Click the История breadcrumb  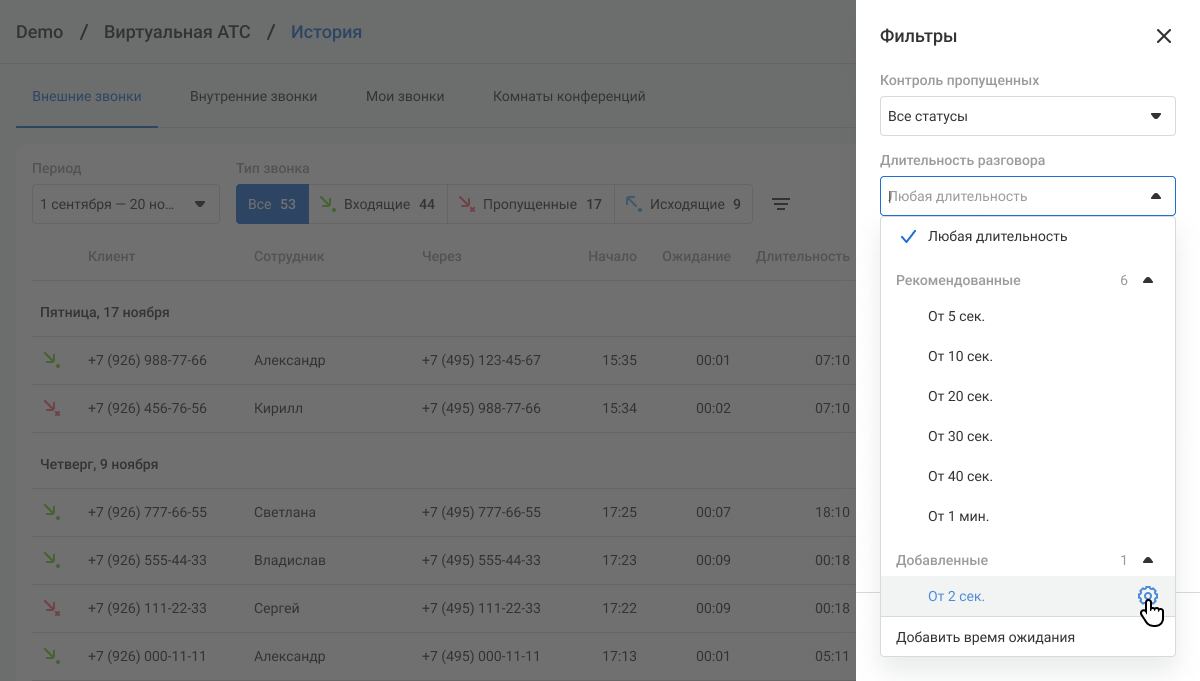tap(326, 32)
